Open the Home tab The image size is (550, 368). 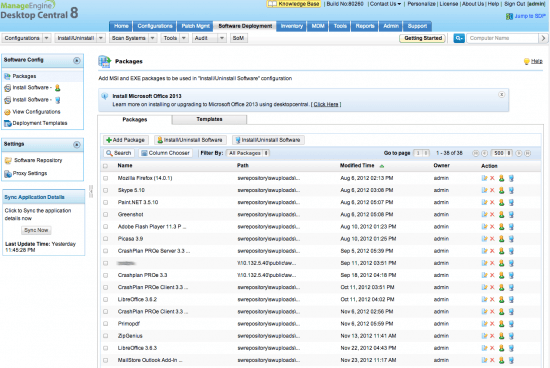(121, 26)
